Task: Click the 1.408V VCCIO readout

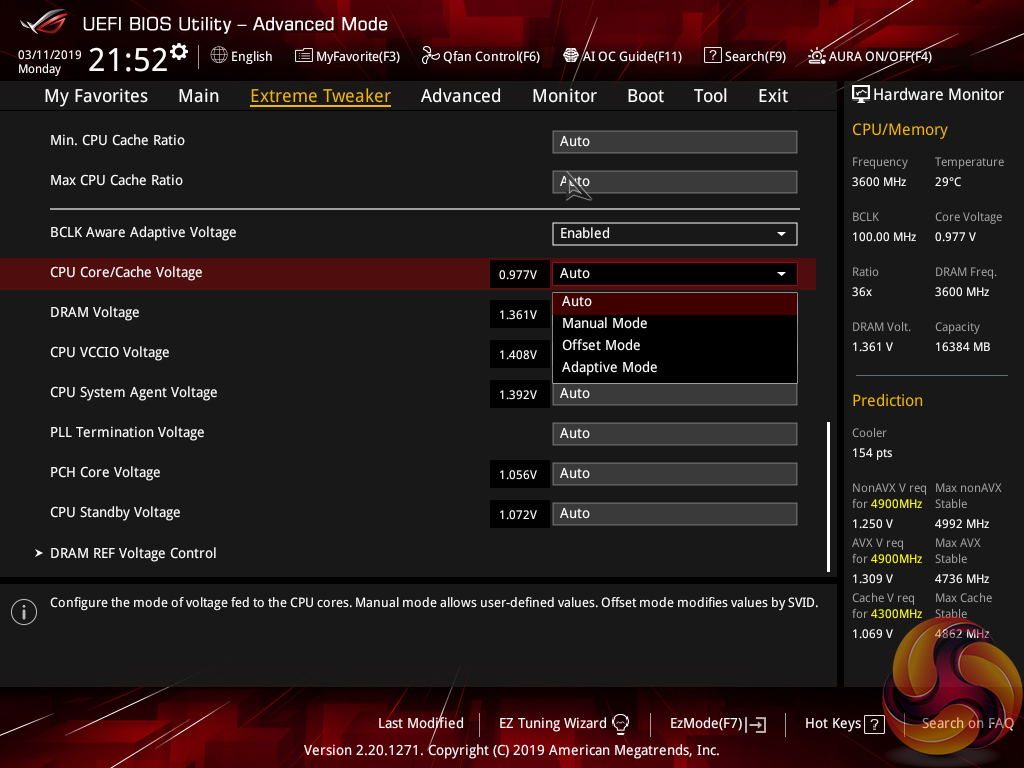Action: [x=519, y=354]
